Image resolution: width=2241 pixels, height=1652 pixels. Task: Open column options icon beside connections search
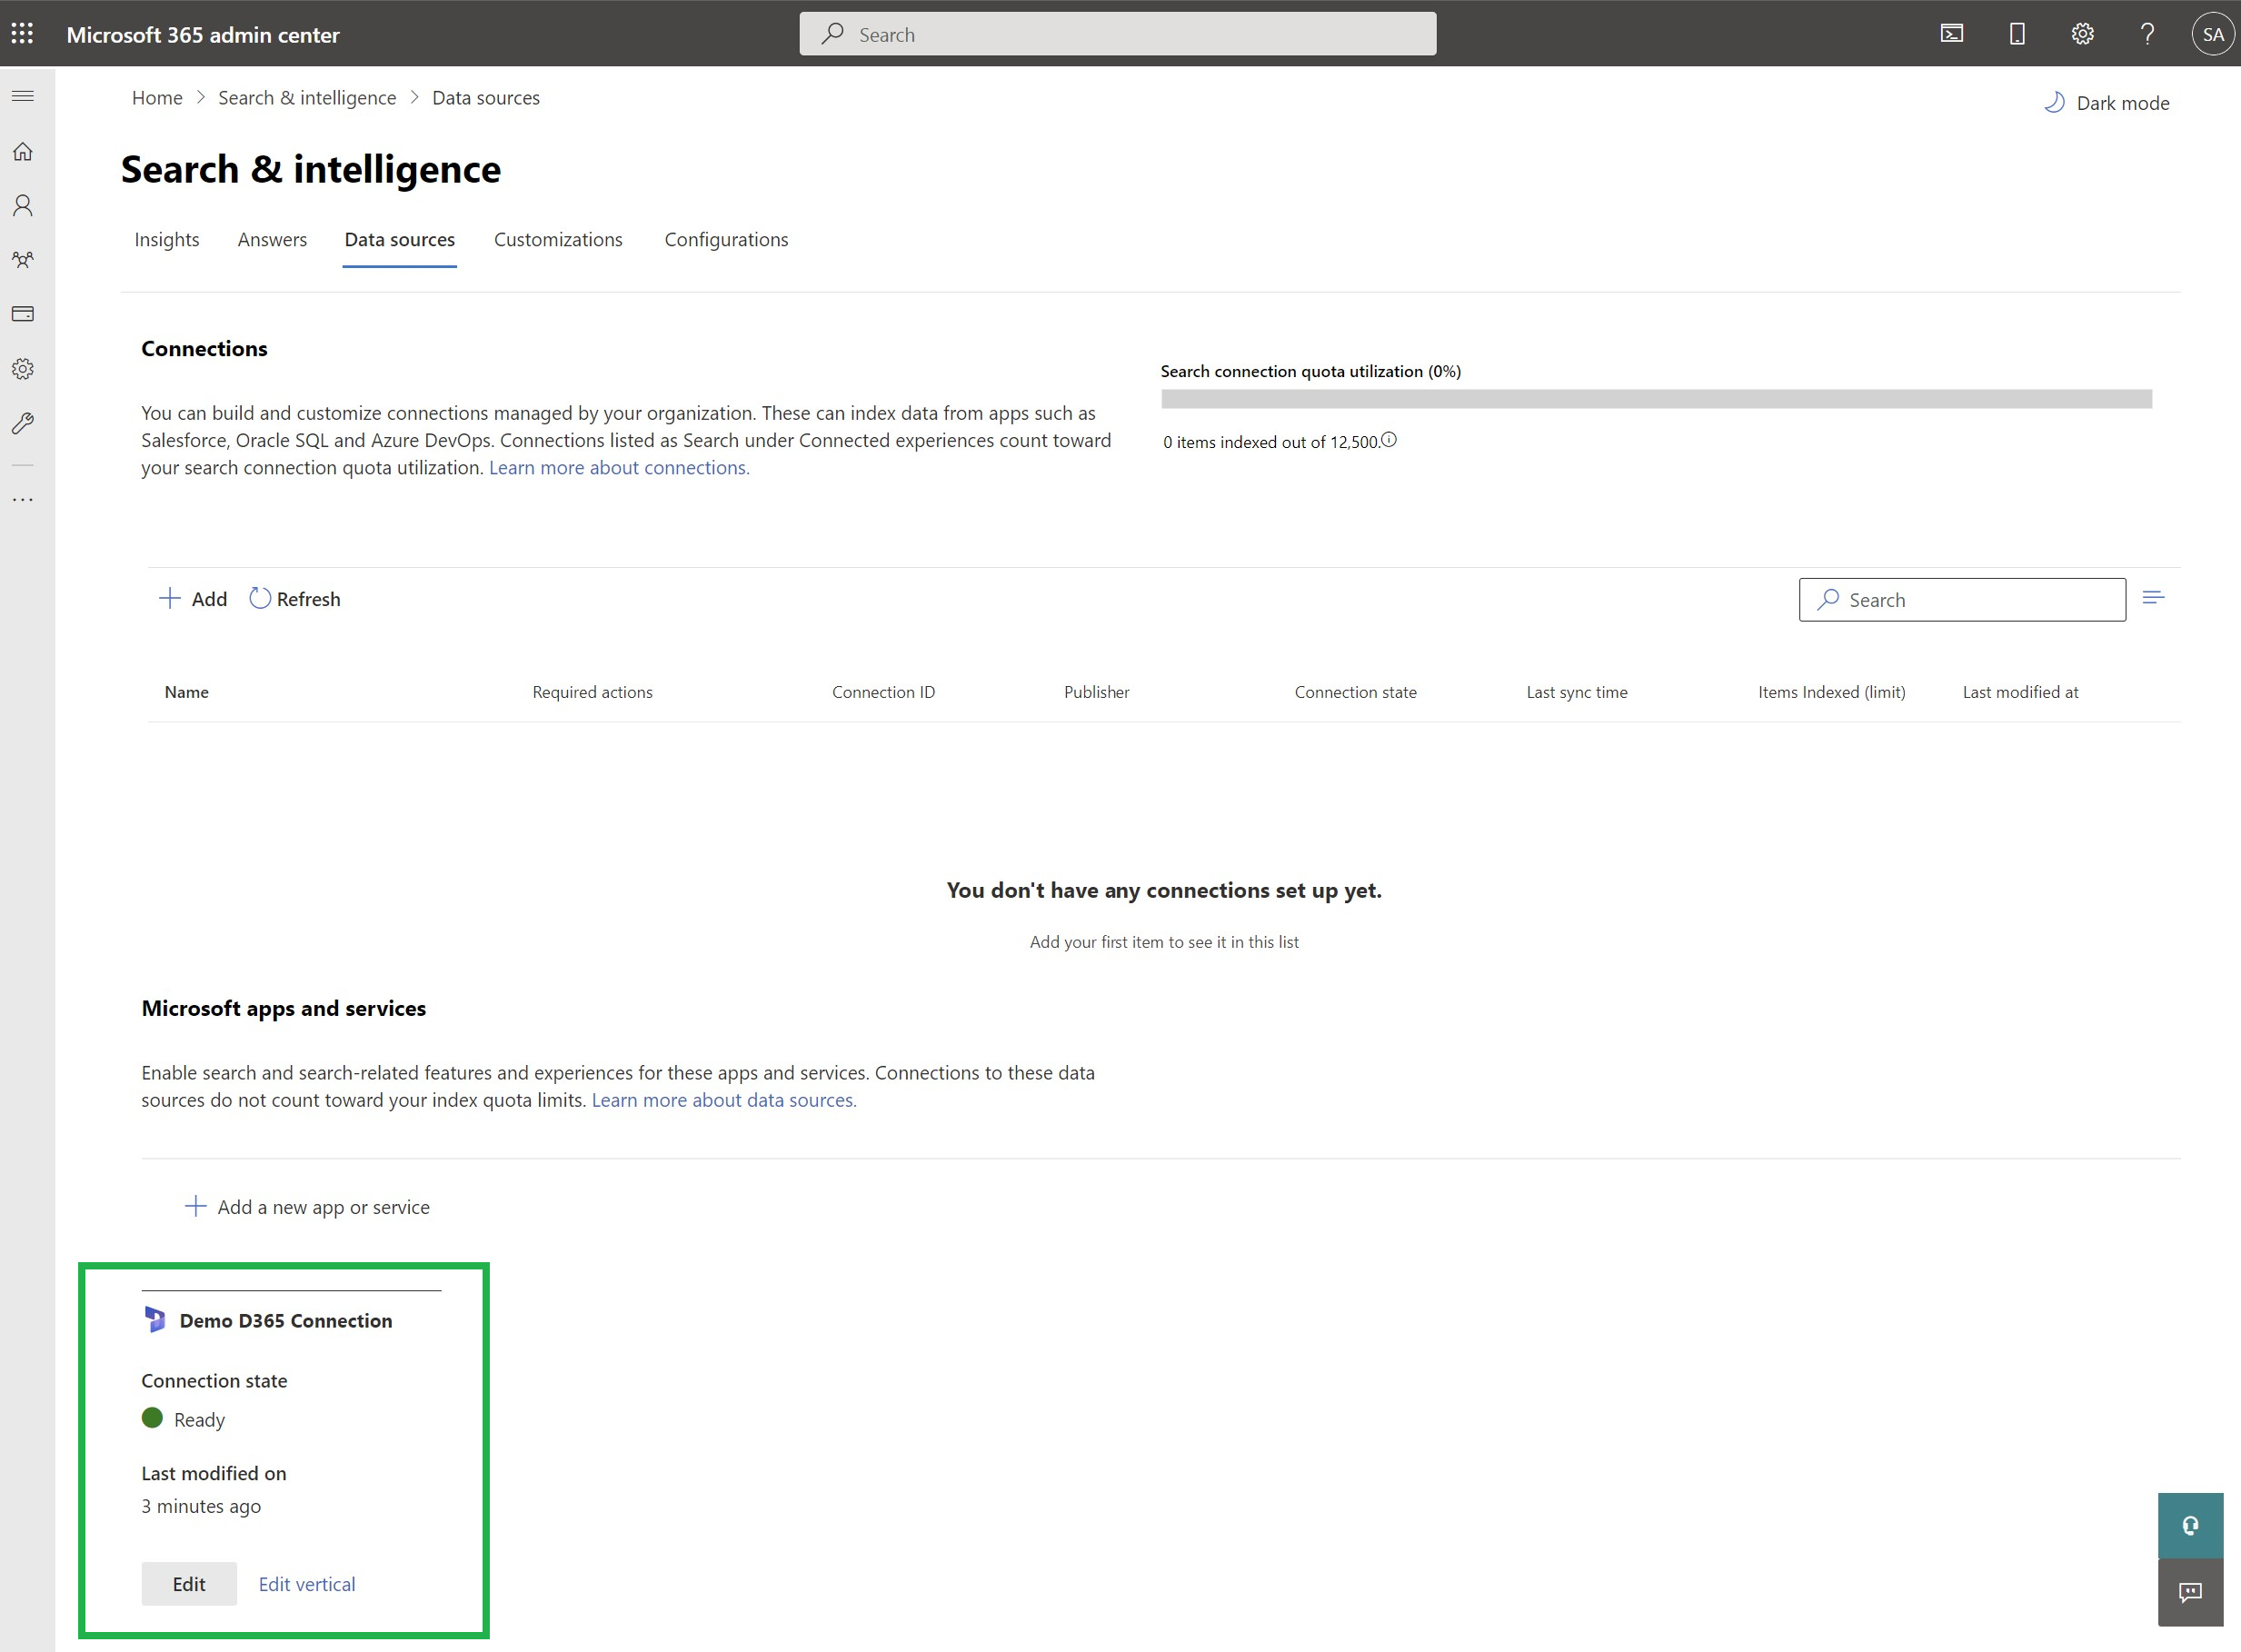(2153, 598)
